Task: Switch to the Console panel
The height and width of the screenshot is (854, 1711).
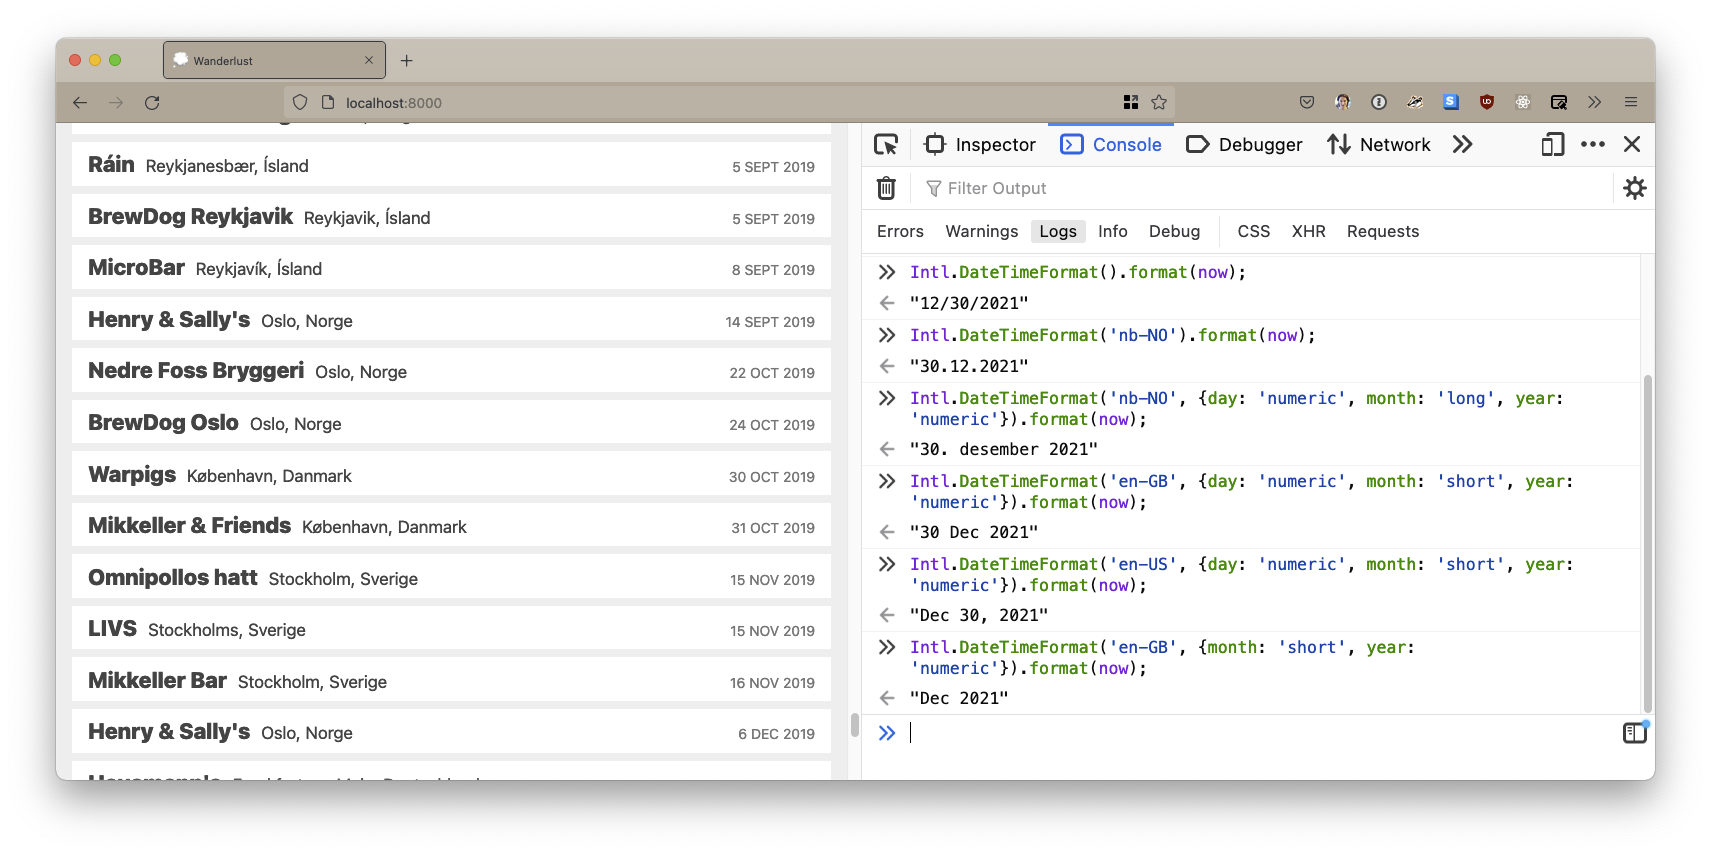Action: tap(1111, 145)
